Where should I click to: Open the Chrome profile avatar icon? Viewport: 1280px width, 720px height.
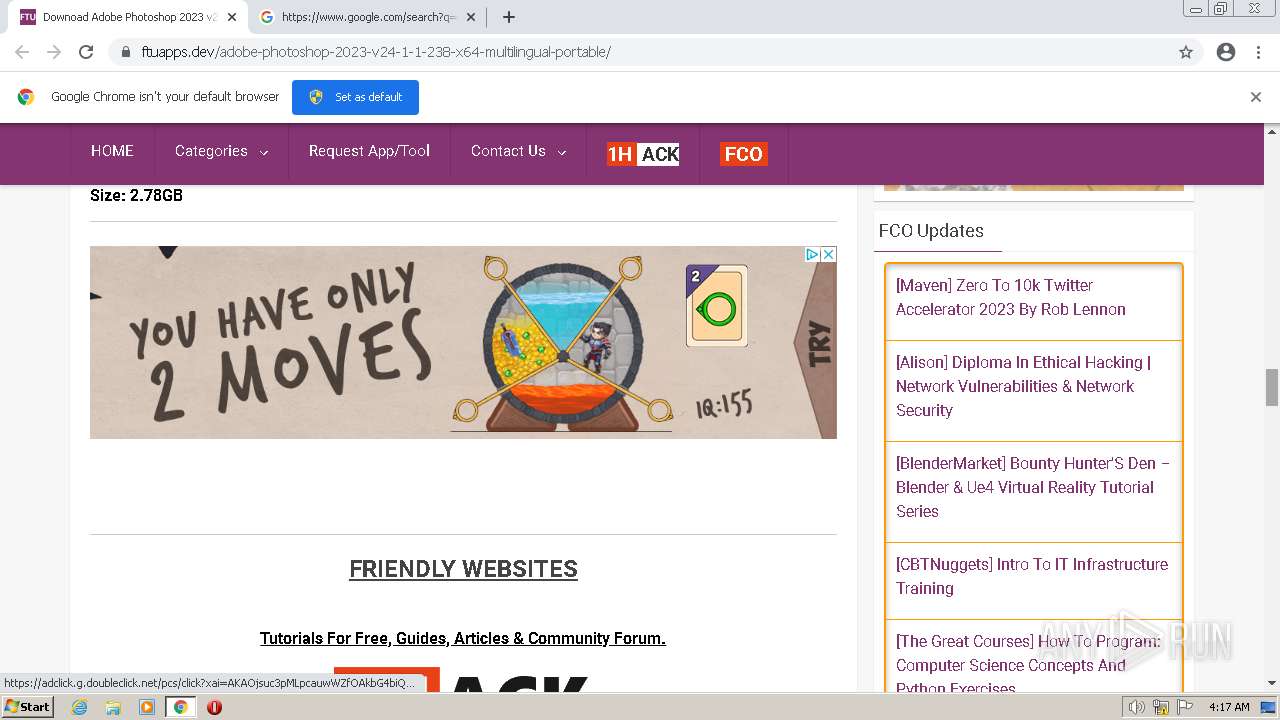pos(1226,52)
